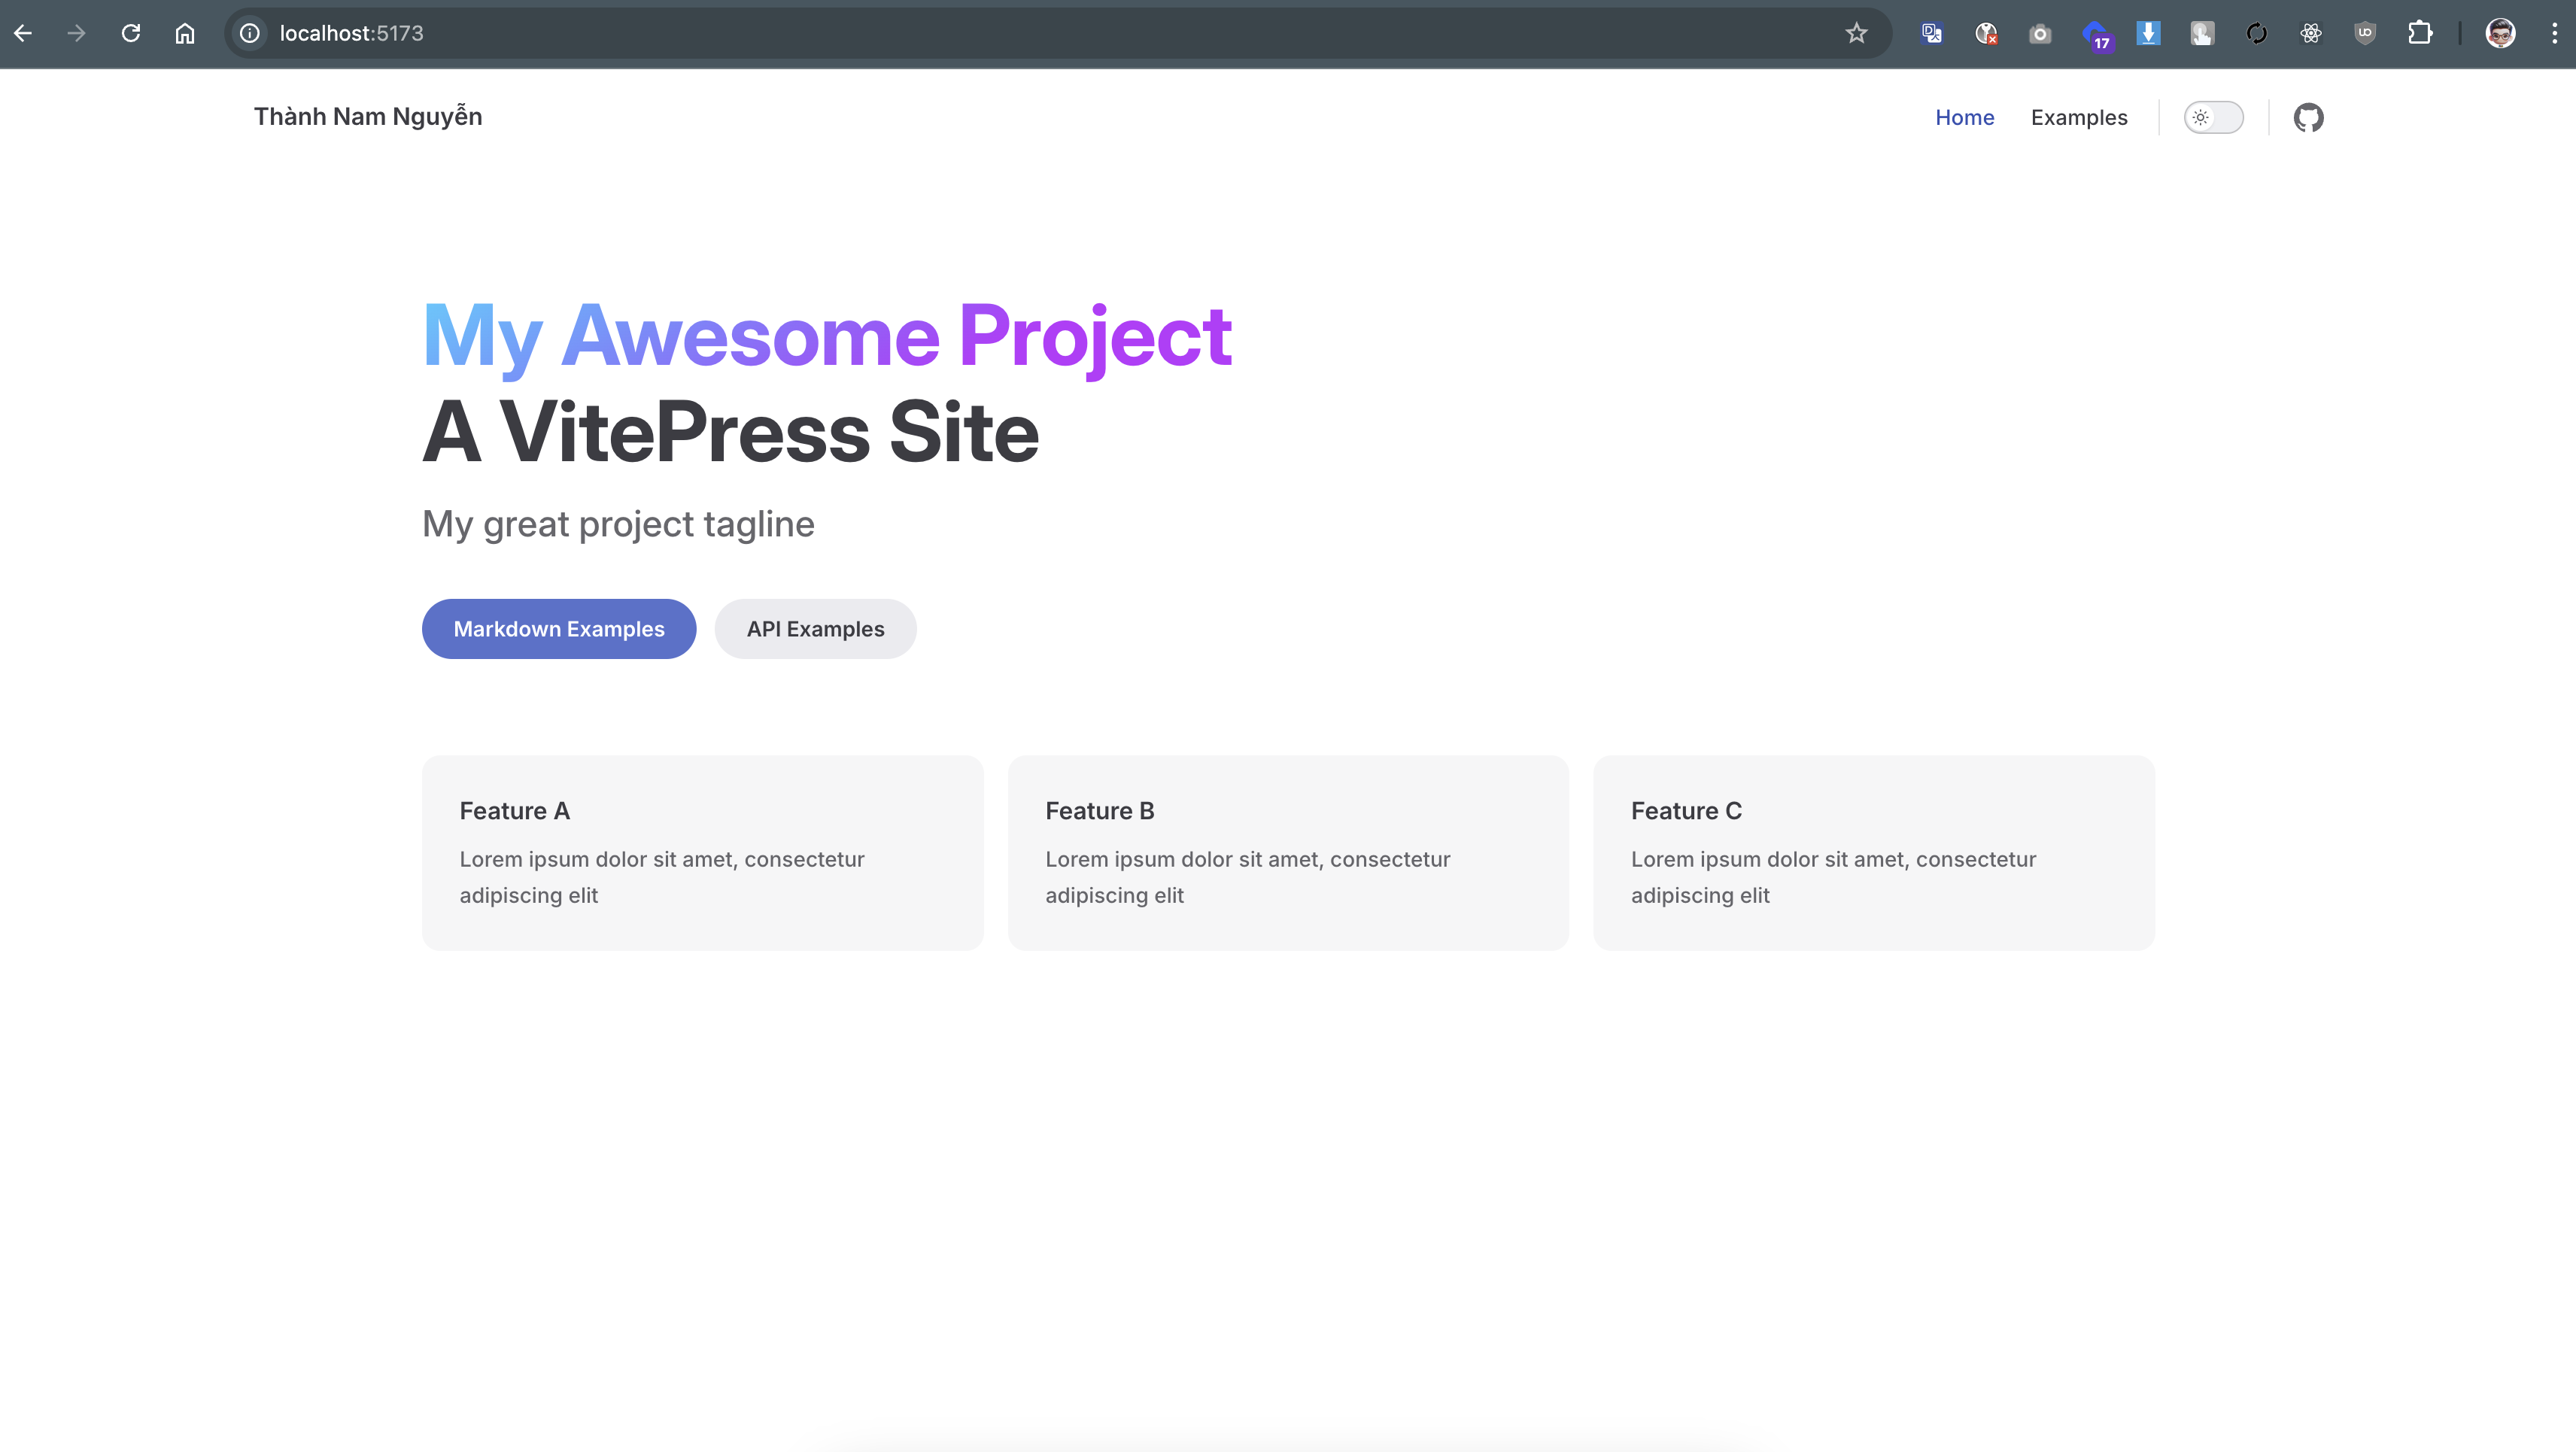2576x1452 pixels.
Task: Go back using the browser back arrow
Action: (23, 33)
